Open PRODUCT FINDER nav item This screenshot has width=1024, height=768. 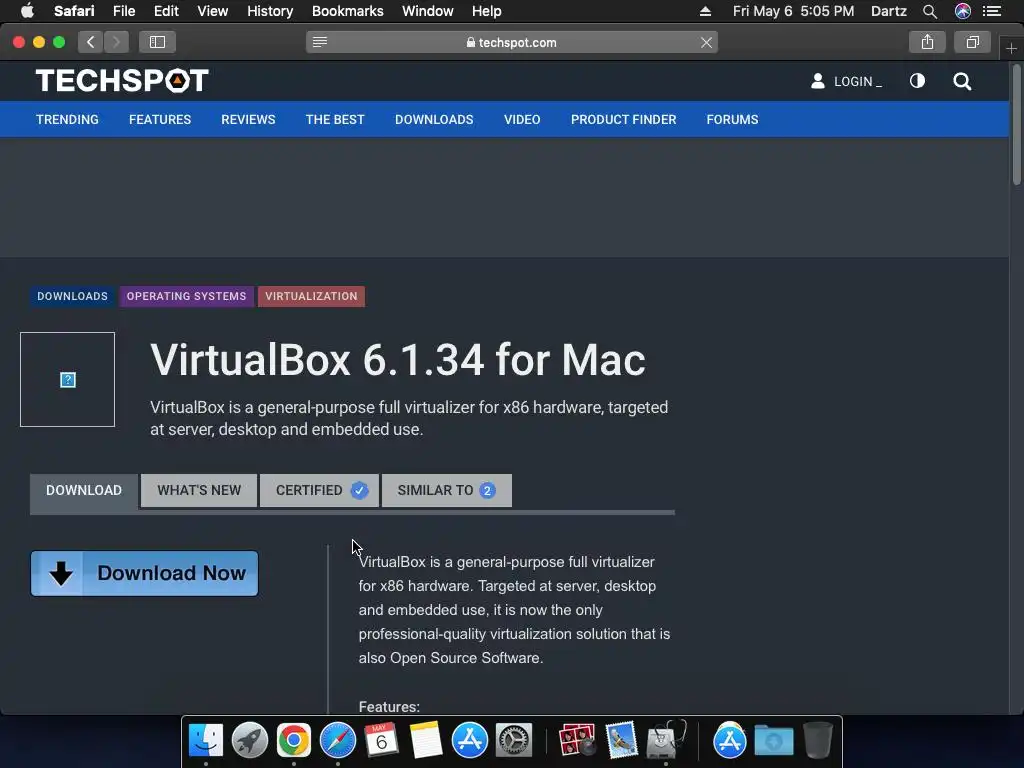pyautogui.click(x=624, y=120)
